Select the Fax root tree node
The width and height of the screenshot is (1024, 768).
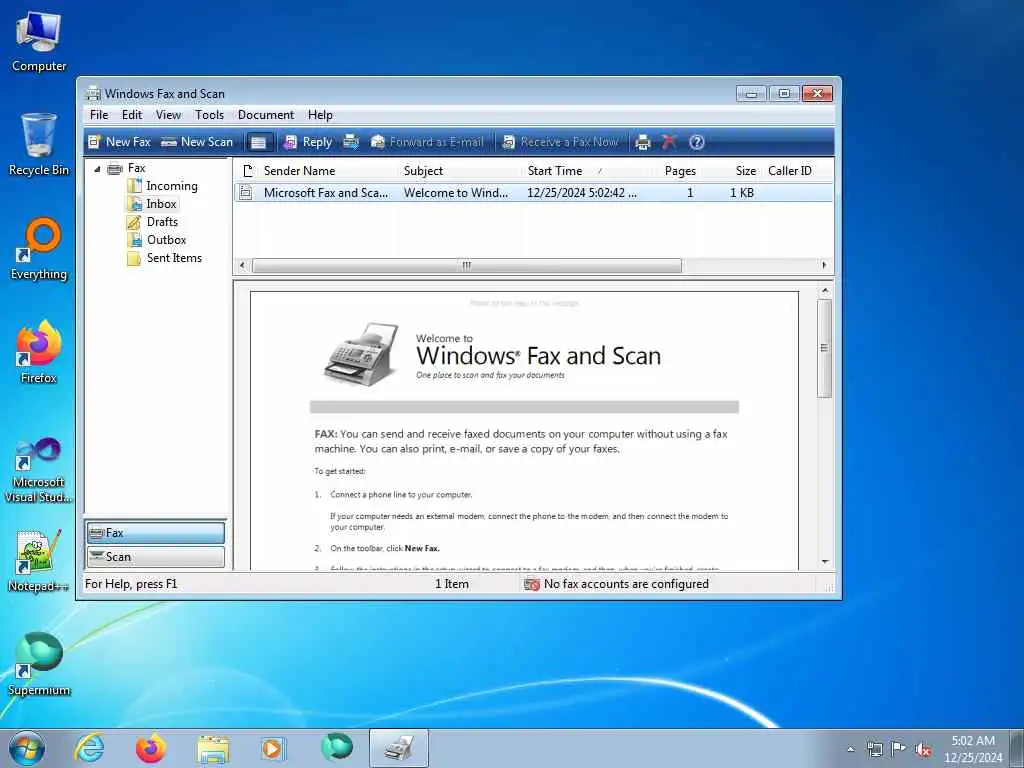[136, 168]
